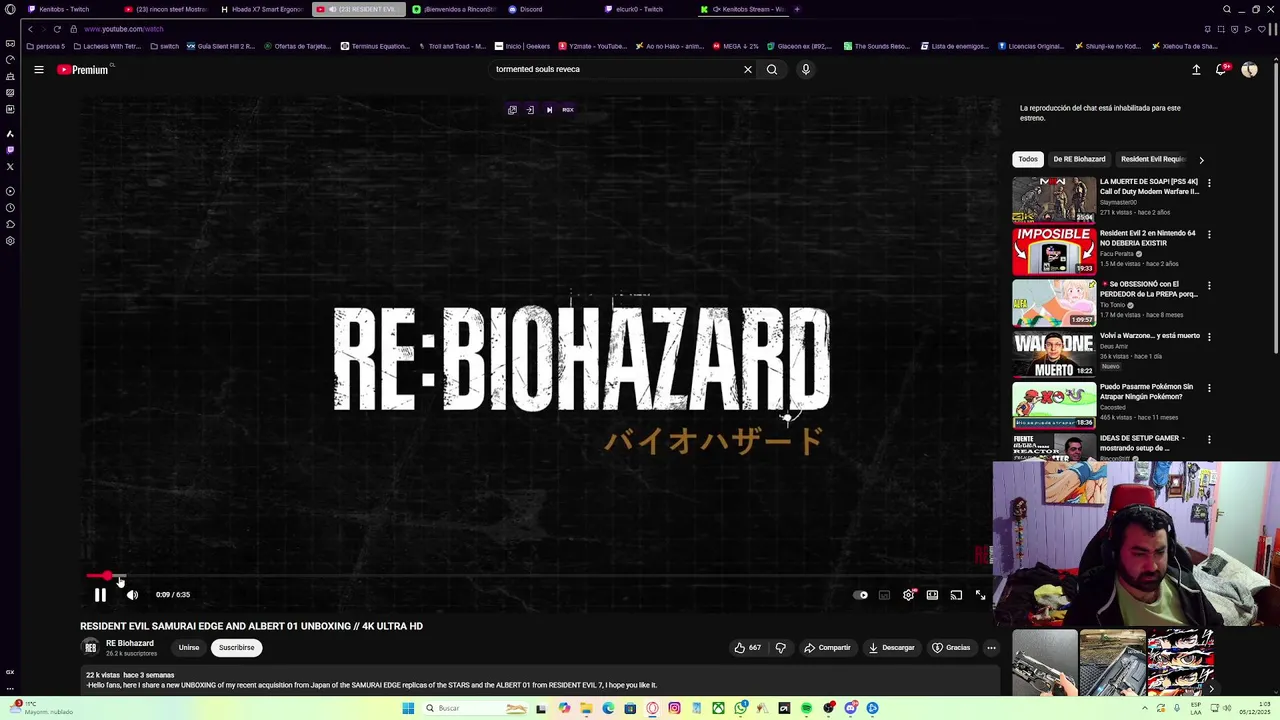Open Guía Silent Hill 2 bookmark
The width and height of the screenshot is (1280, 720).
click(x=220, y=46)
